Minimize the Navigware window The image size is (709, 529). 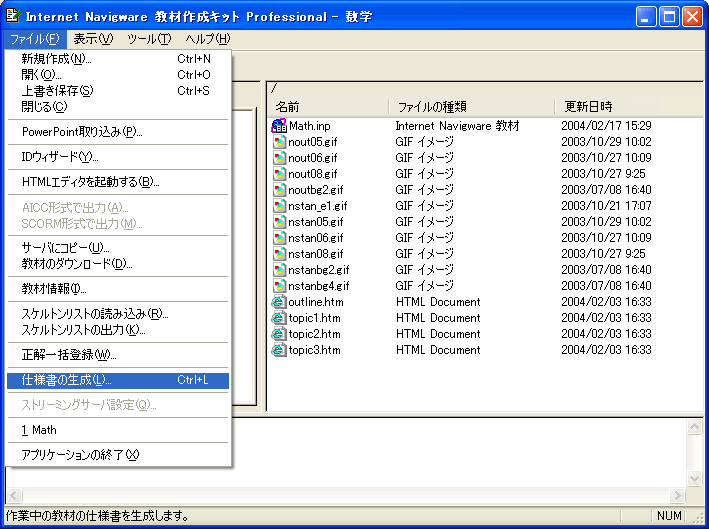tap(646, 17)
